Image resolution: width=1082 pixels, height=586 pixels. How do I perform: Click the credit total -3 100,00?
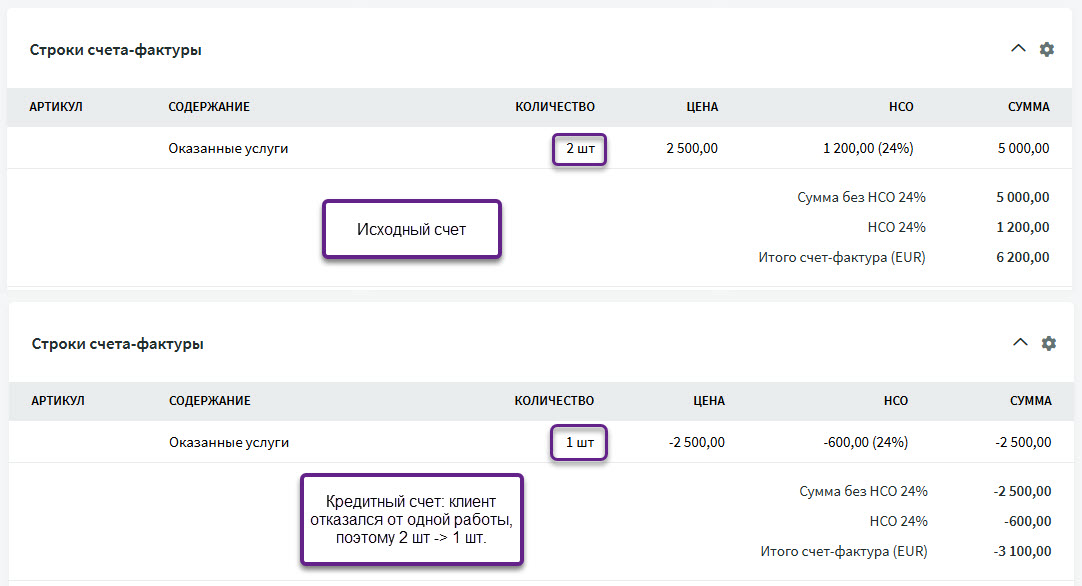[x=1022, y=551]
